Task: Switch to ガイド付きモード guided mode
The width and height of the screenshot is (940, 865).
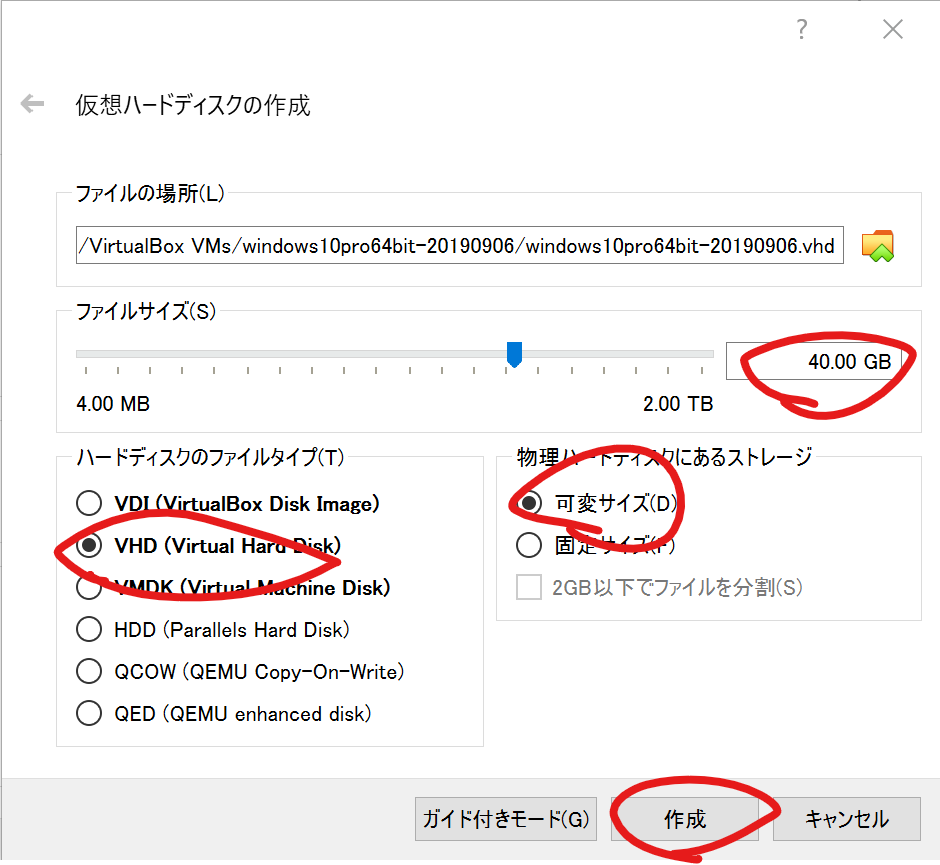Action: [505, 819]
